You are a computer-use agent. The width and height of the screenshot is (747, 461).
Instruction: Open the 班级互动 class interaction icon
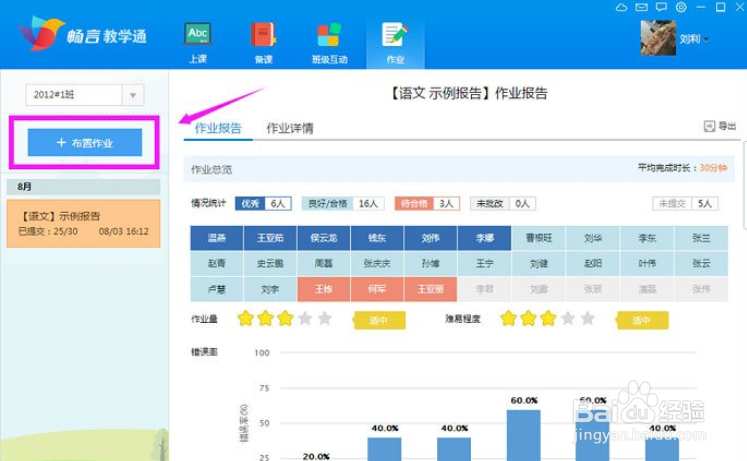329,34
